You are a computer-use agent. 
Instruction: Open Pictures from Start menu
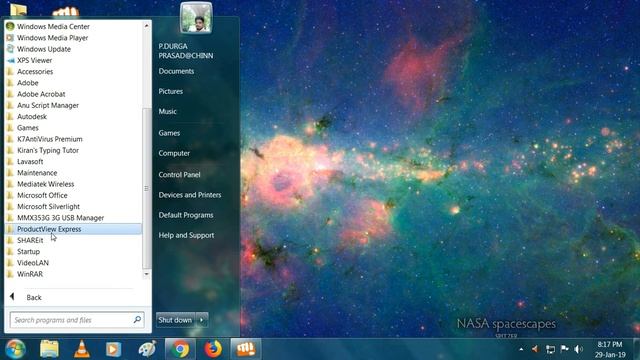171,91
